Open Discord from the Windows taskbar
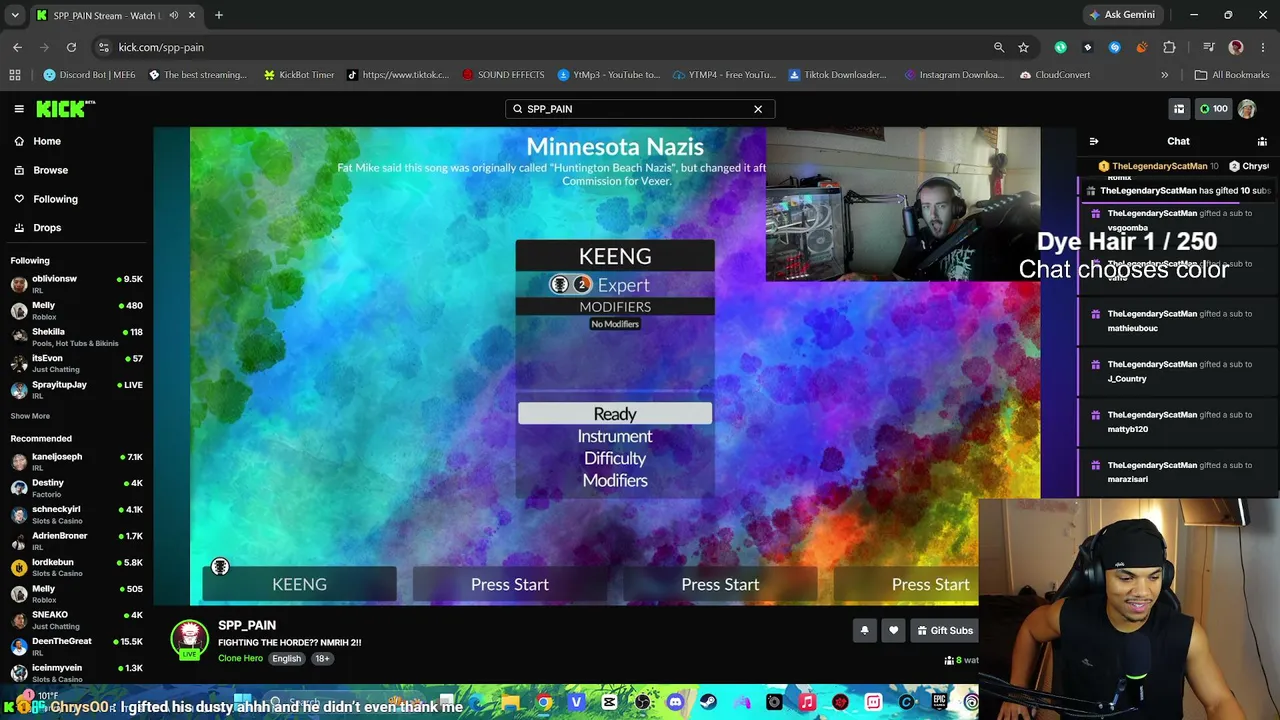Image resolution: width=1280 pixels, height=720 pixels. (676, 702)
